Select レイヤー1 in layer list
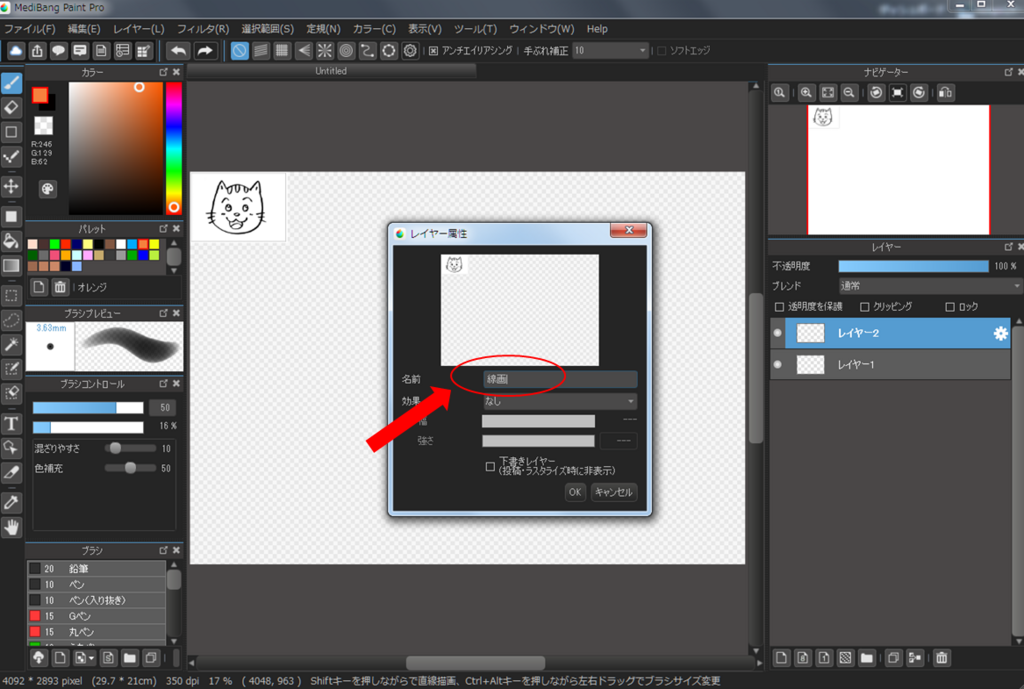Screen dimensions: 1024x689 [x=891, y=364]
